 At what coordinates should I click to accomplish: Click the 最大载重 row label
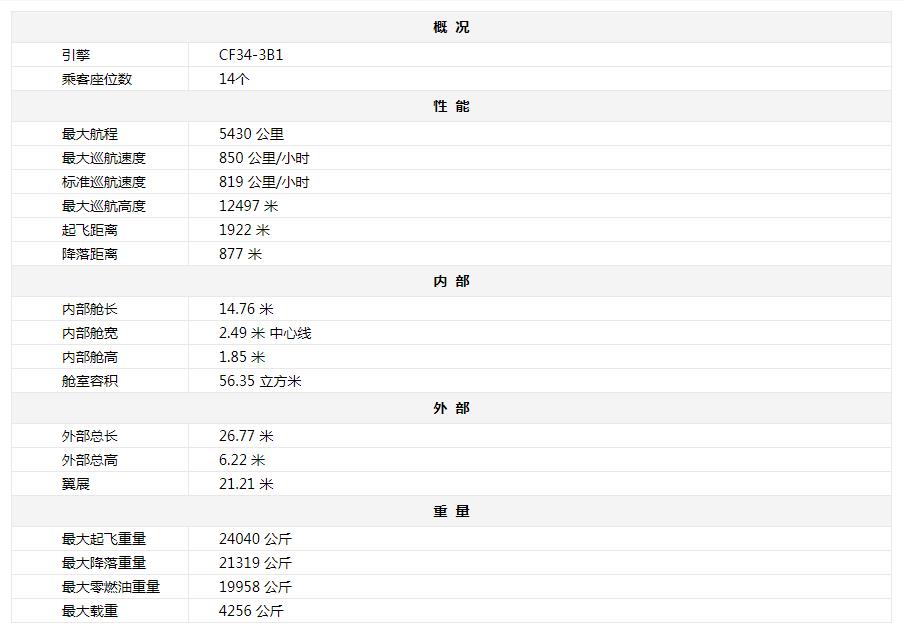90,611
